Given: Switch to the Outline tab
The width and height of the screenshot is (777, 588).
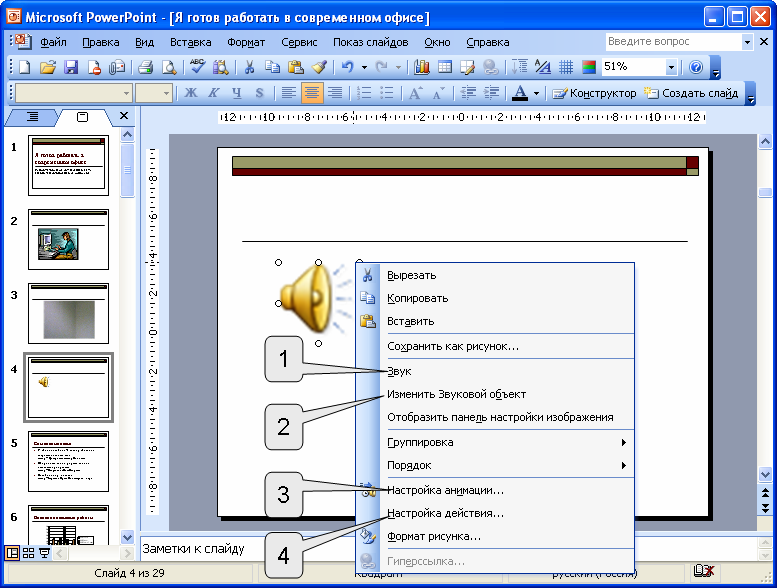Looking at the screenshot, I should 32,116.
